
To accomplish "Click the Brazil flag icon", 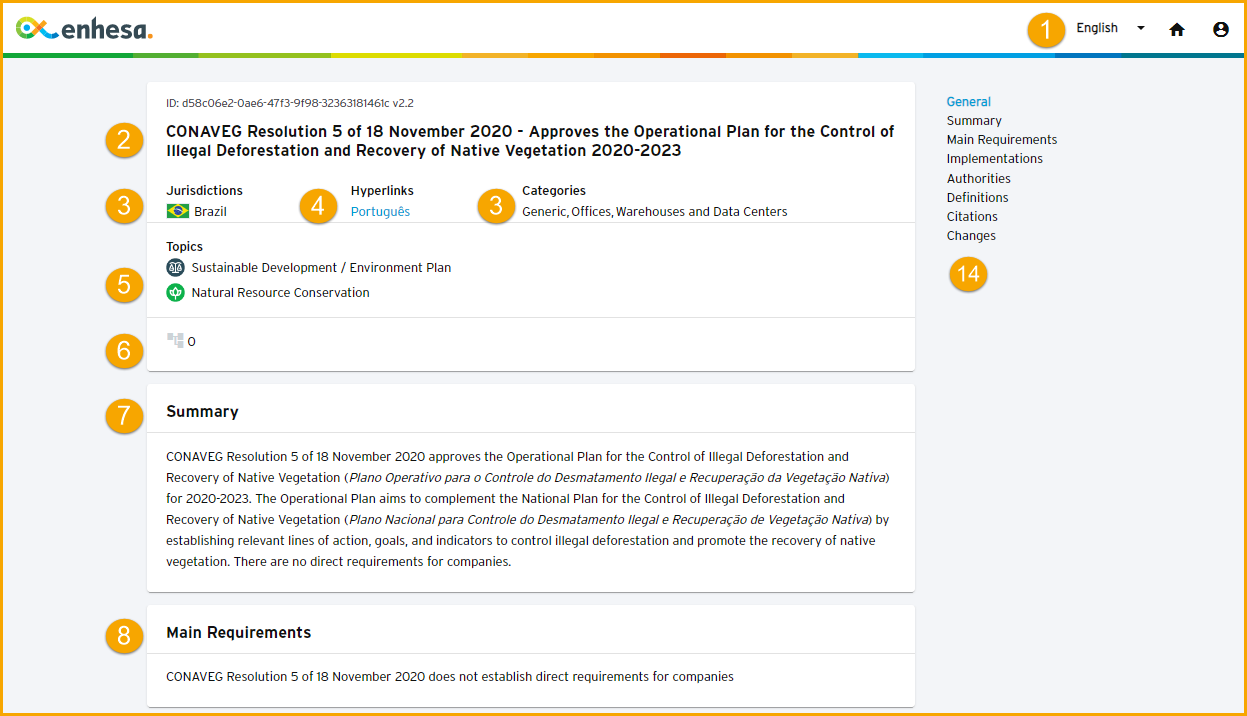I will (178, 211).
